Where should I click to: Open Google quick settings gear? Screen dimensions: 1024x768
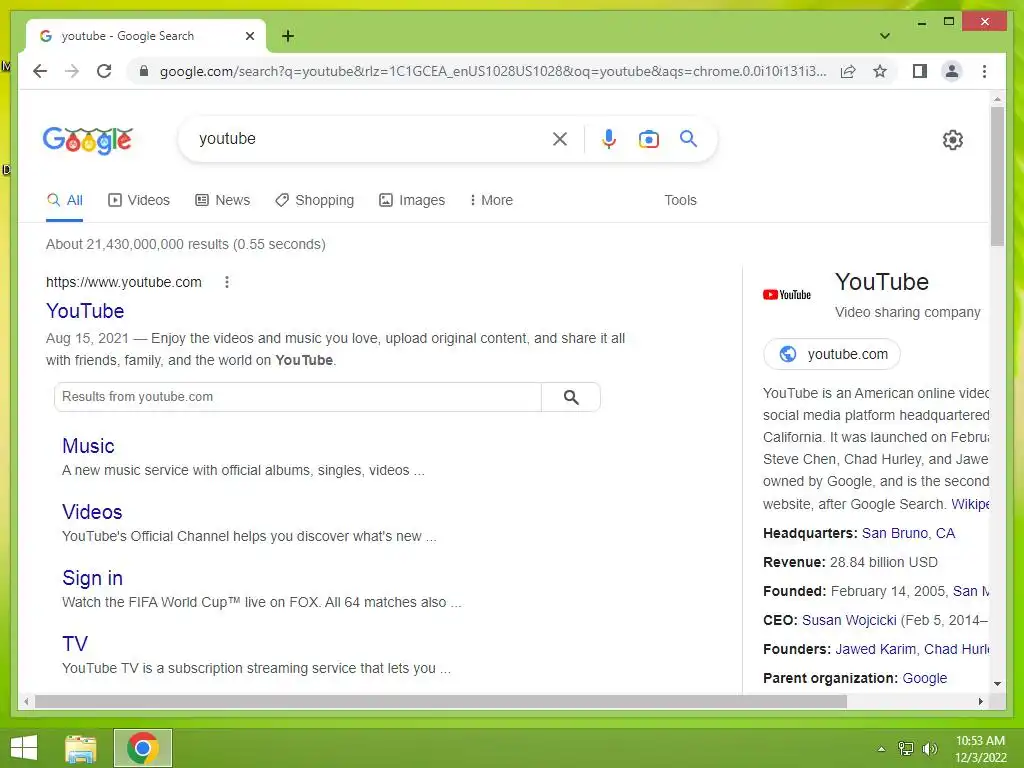(x=952, y=139)
